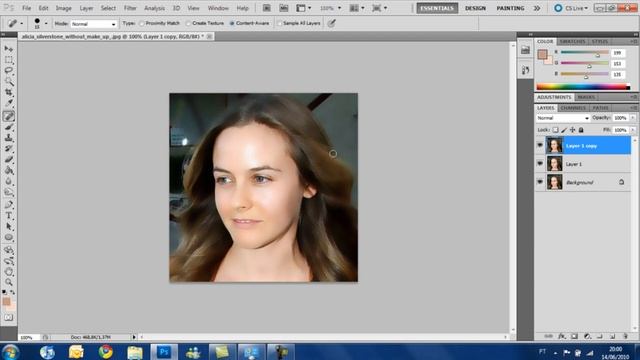
Task: Select the 3D Object Rotate tool
Action: [x=9, y=250]
